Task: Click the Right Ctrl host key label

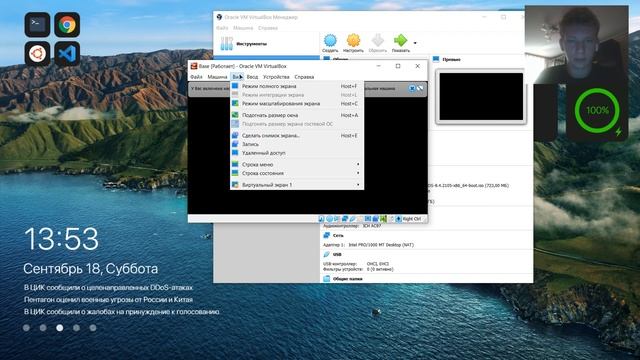Action: coord(411,219)
